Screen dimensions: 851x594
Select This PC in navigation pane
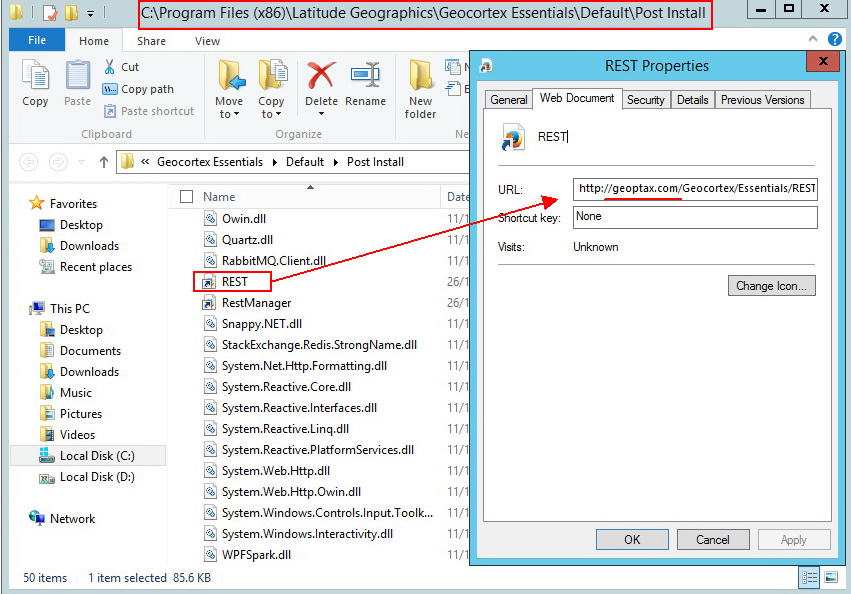coord(69,308)
